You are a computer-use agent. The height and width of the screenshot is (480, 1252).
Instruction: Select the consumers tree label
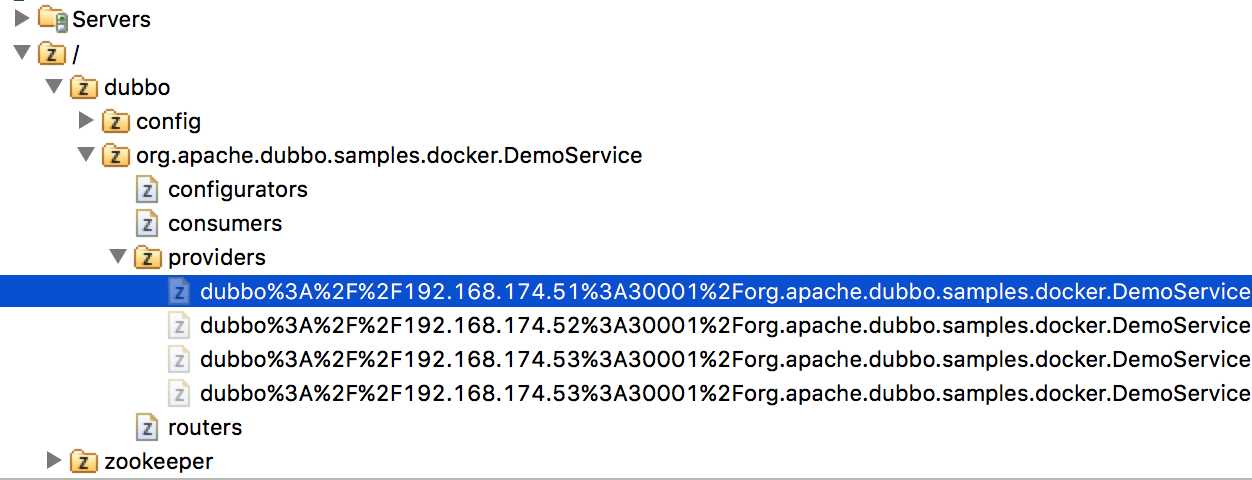click(225, 223)
